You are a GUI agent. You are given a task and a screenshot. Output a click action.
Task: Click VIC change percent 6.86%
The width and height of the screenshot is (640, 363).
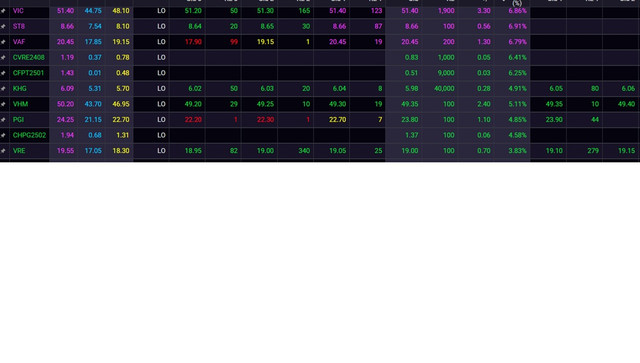coord(518,11)
